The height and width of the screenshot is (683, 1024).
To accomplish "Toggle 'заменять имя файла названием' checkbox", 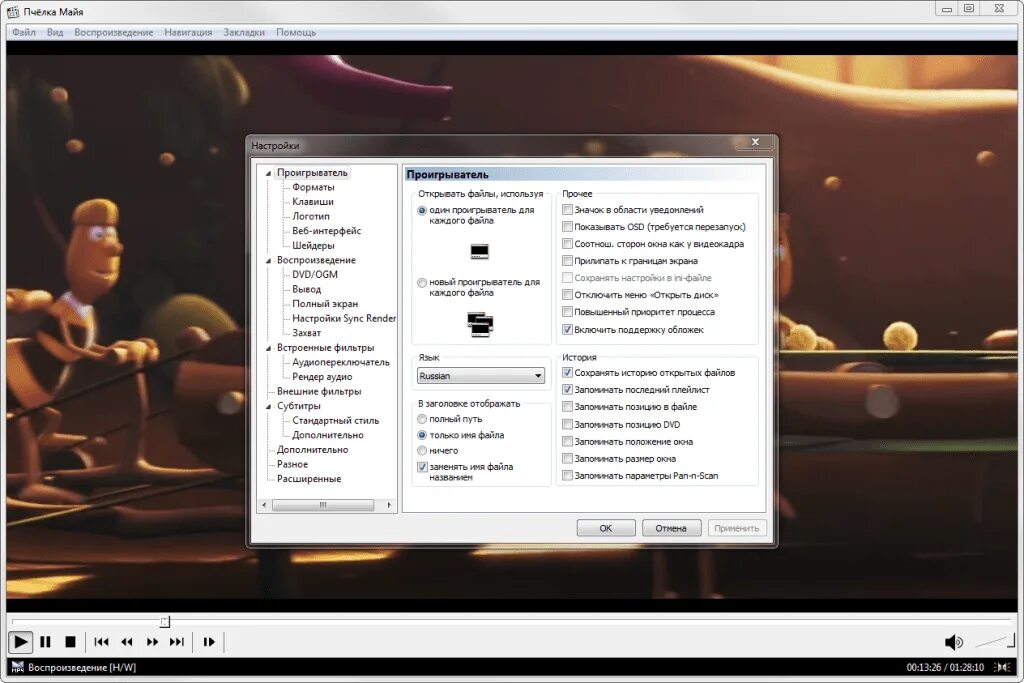I will (x=422, y=467).
